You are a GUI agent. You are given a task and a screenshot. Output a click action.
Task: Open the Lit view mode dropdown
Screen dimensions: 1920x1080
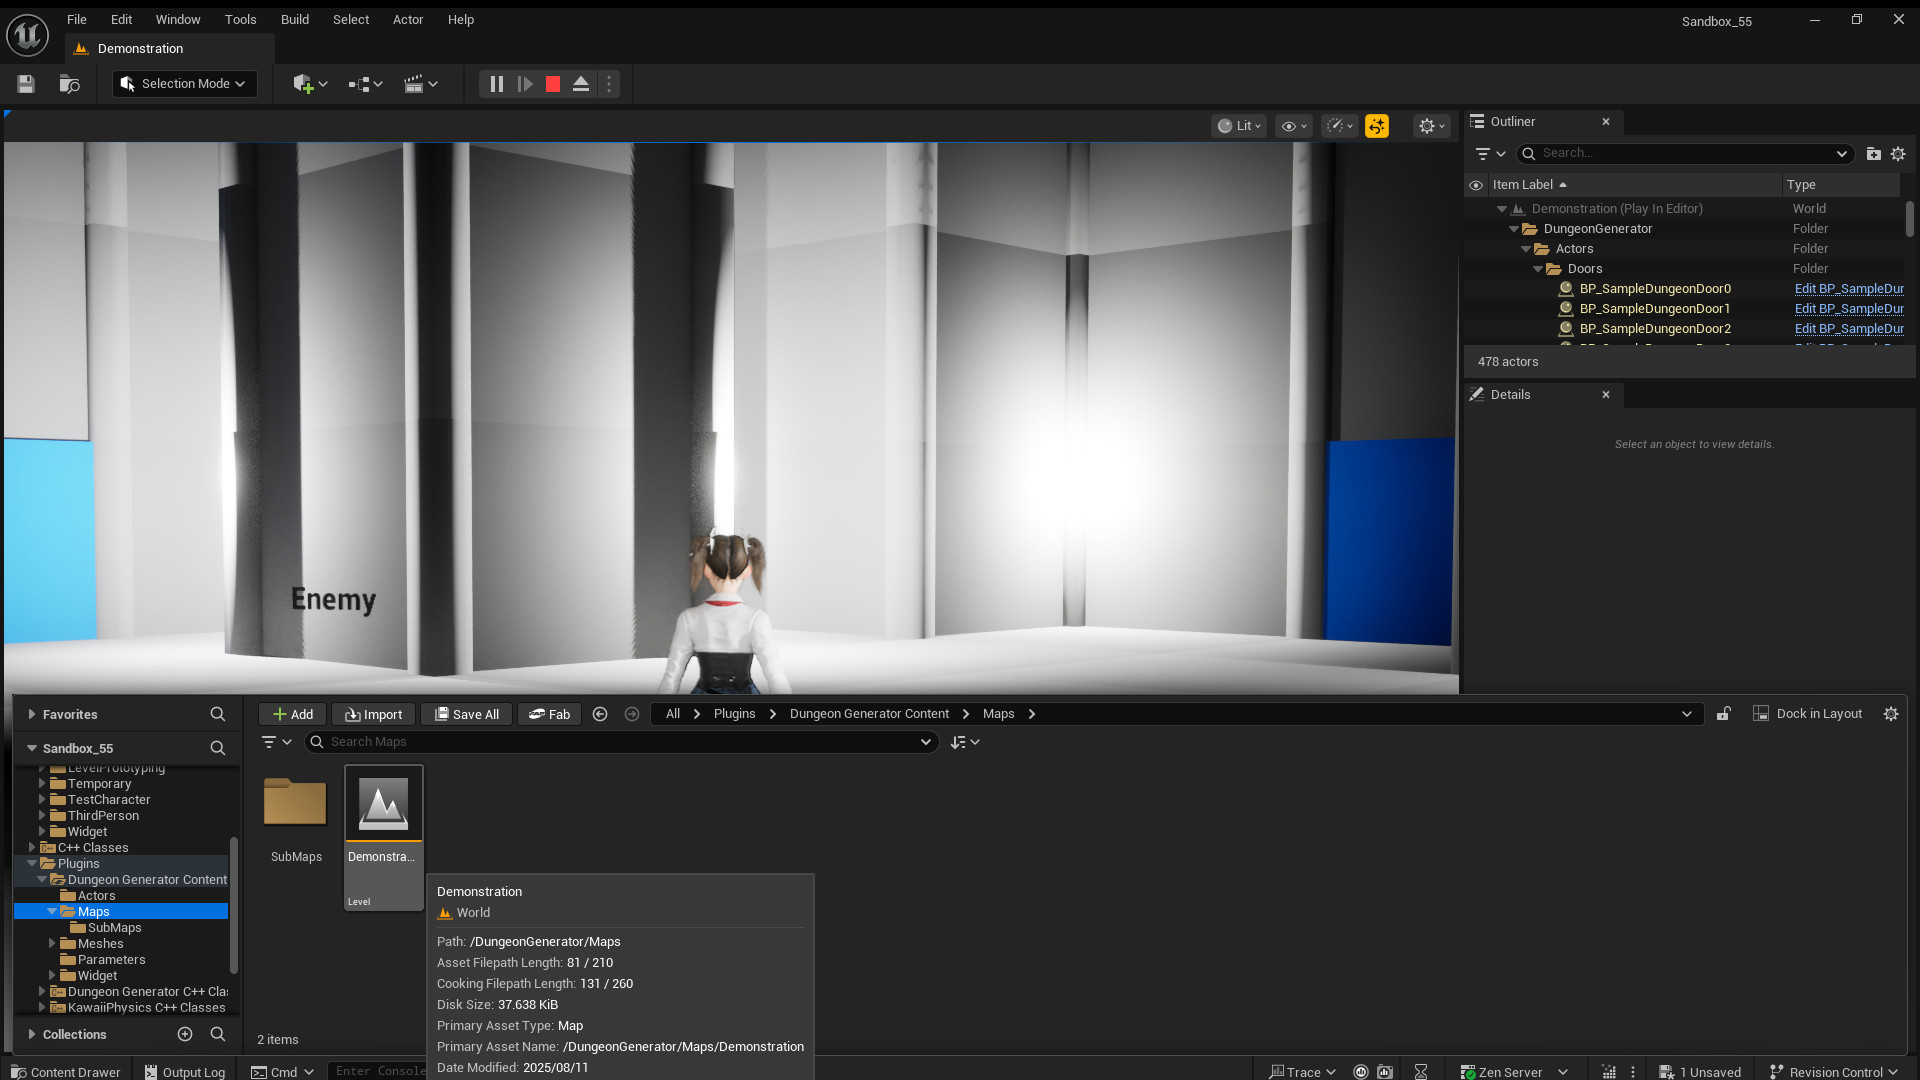tap(1239, 126)
